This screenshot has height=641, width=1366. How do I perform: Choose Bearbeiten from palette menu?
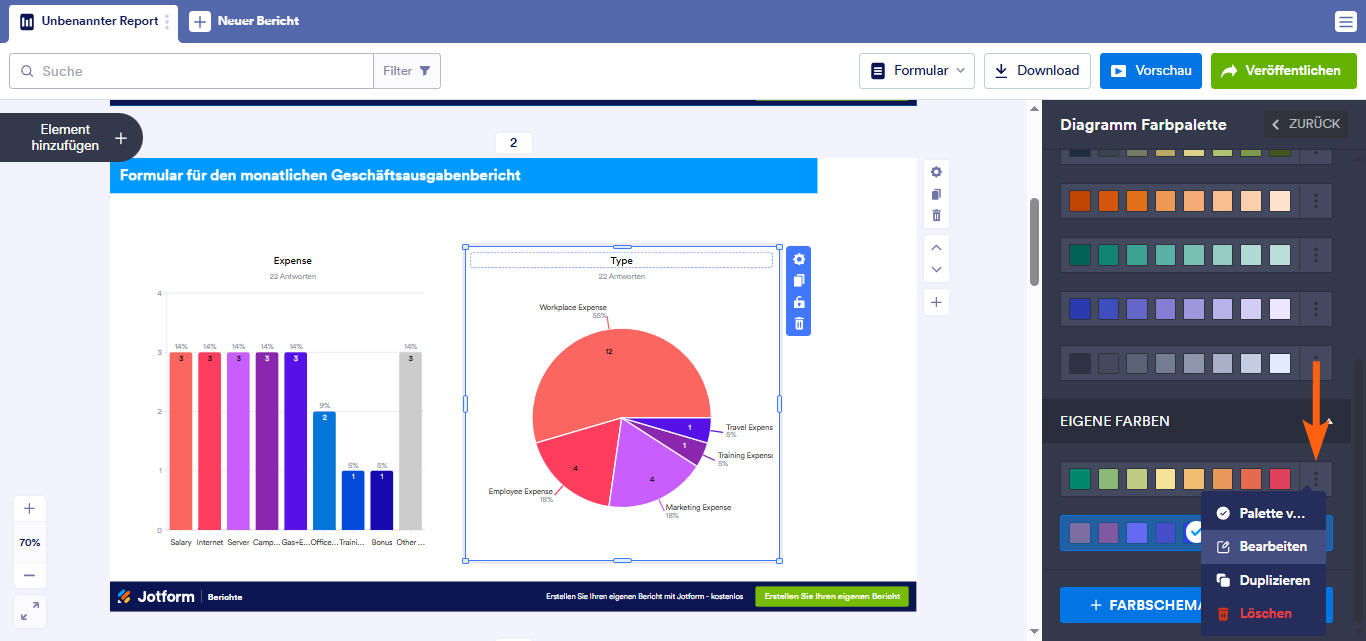click(x=1263, y=546)
